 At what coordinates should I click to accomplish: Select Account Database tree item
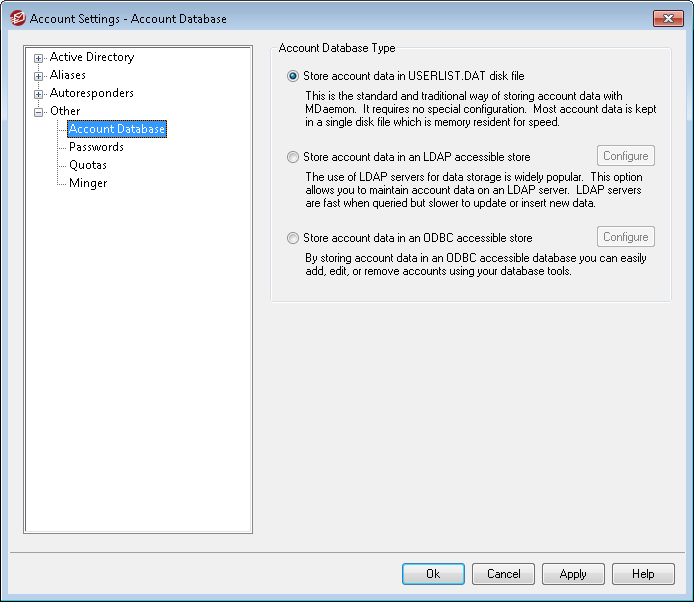117,129
